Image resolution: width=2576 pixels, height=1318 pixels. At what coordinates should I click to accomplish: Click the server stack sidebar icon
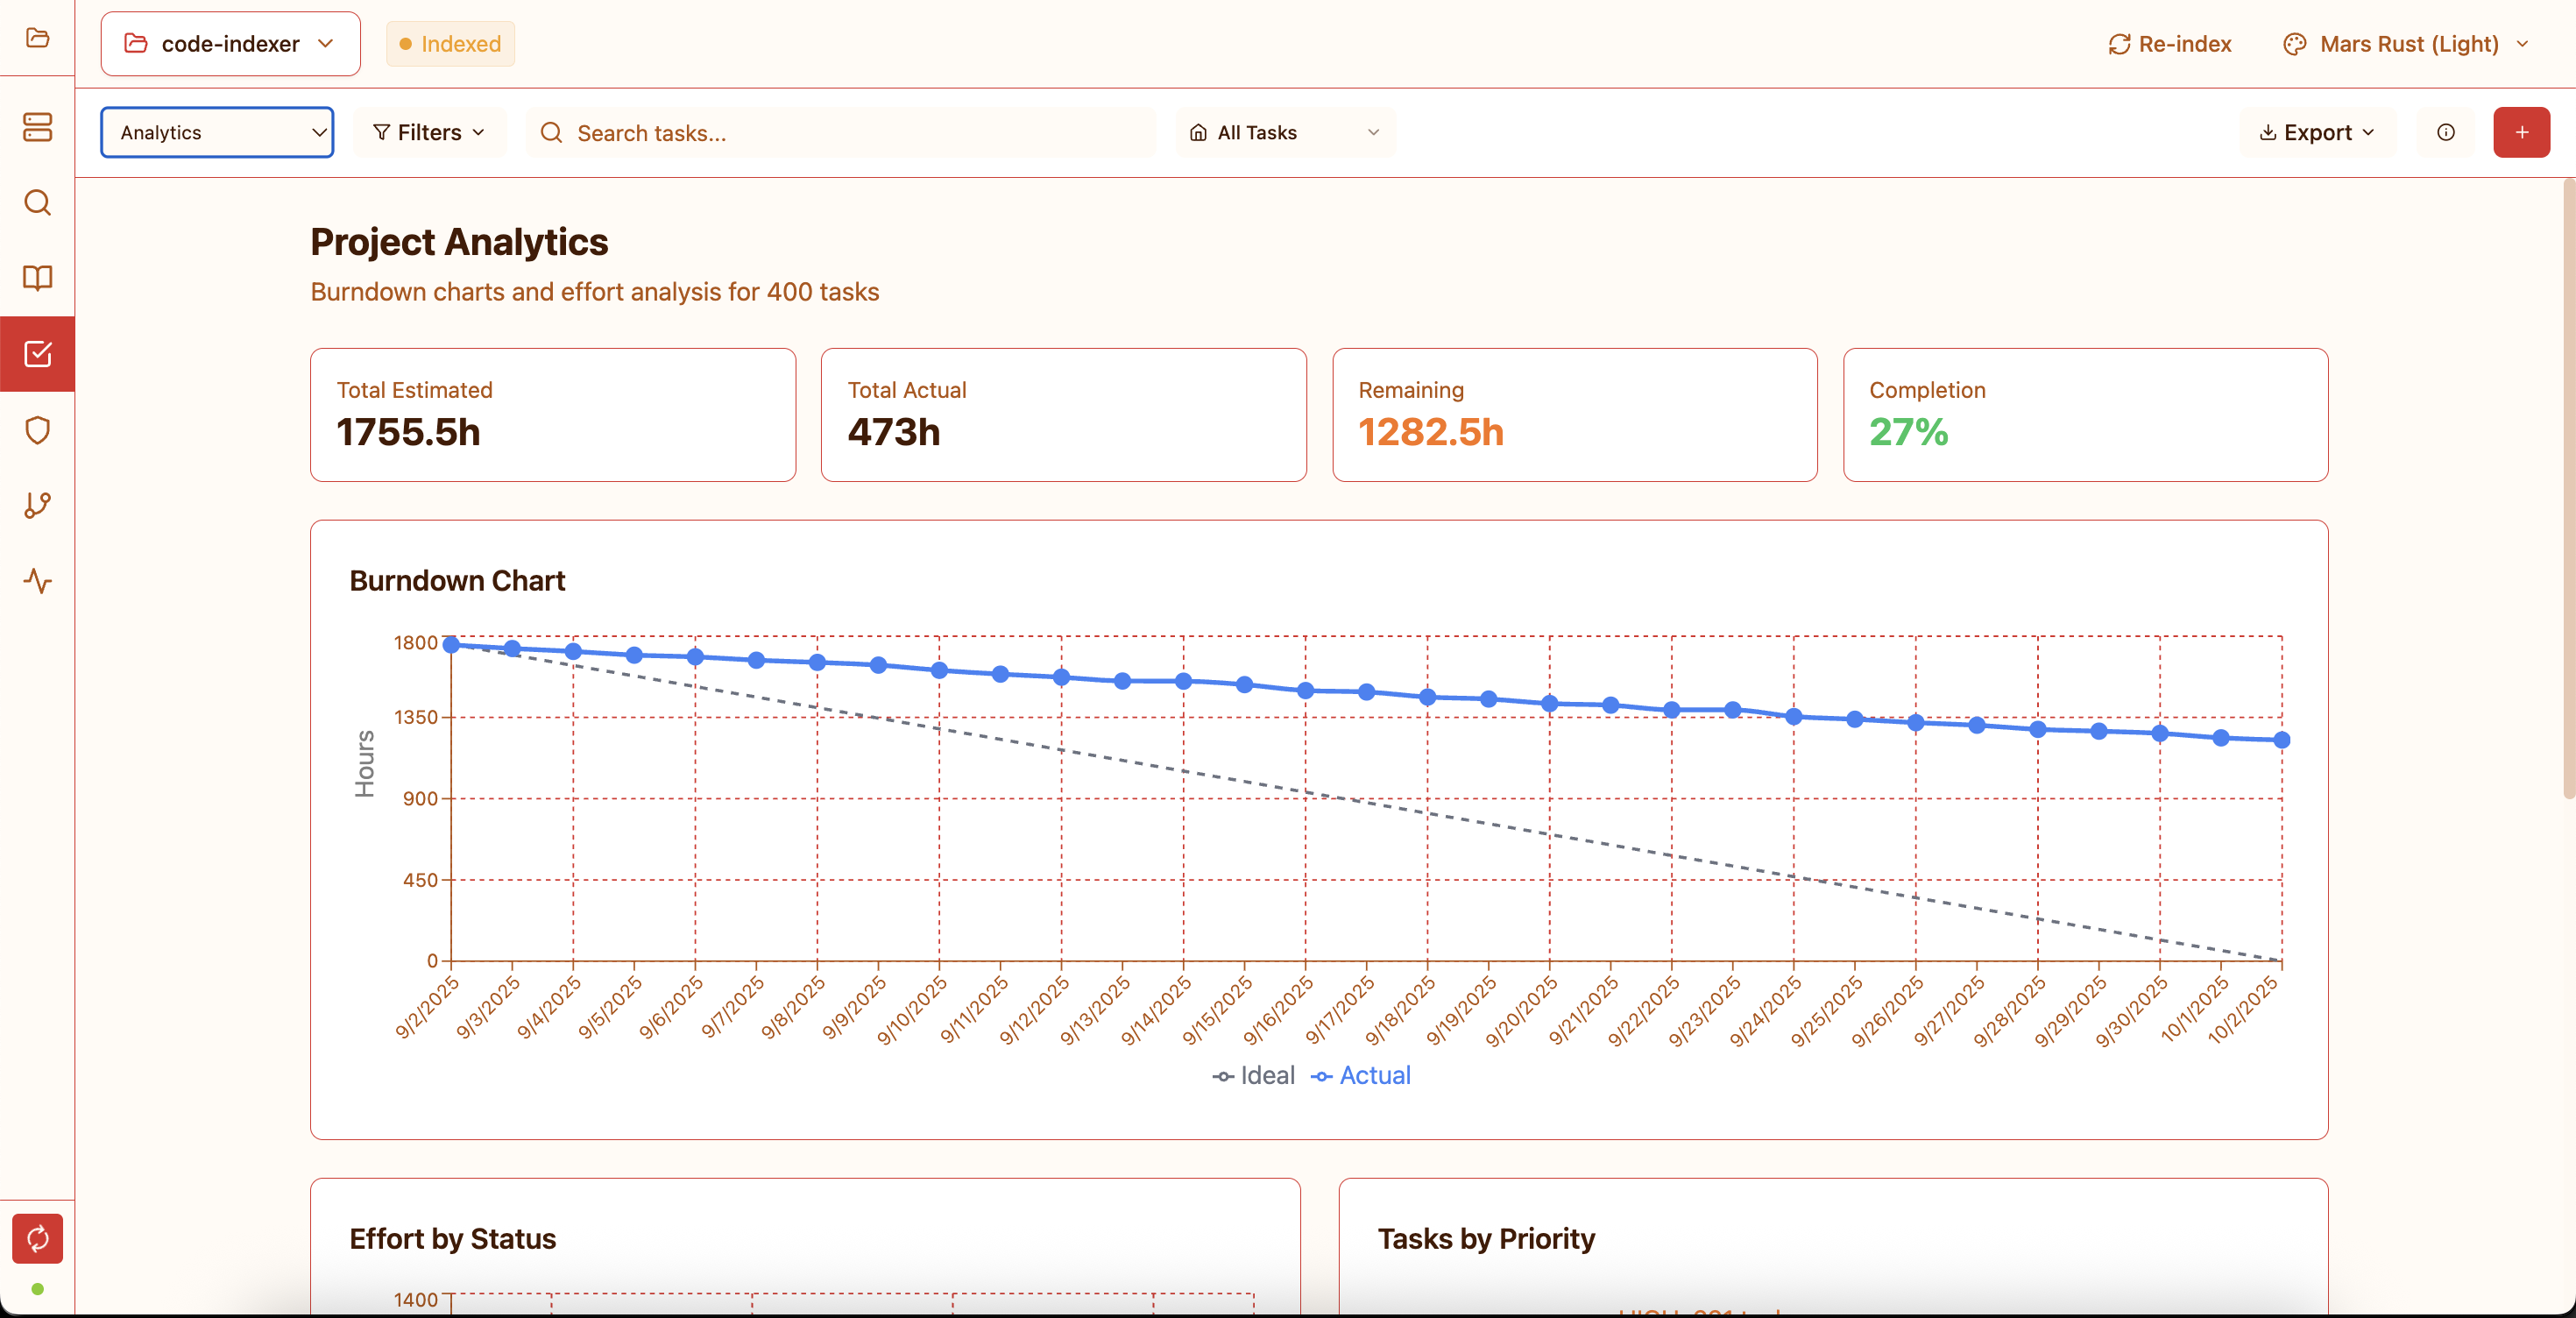click(37, 127)
